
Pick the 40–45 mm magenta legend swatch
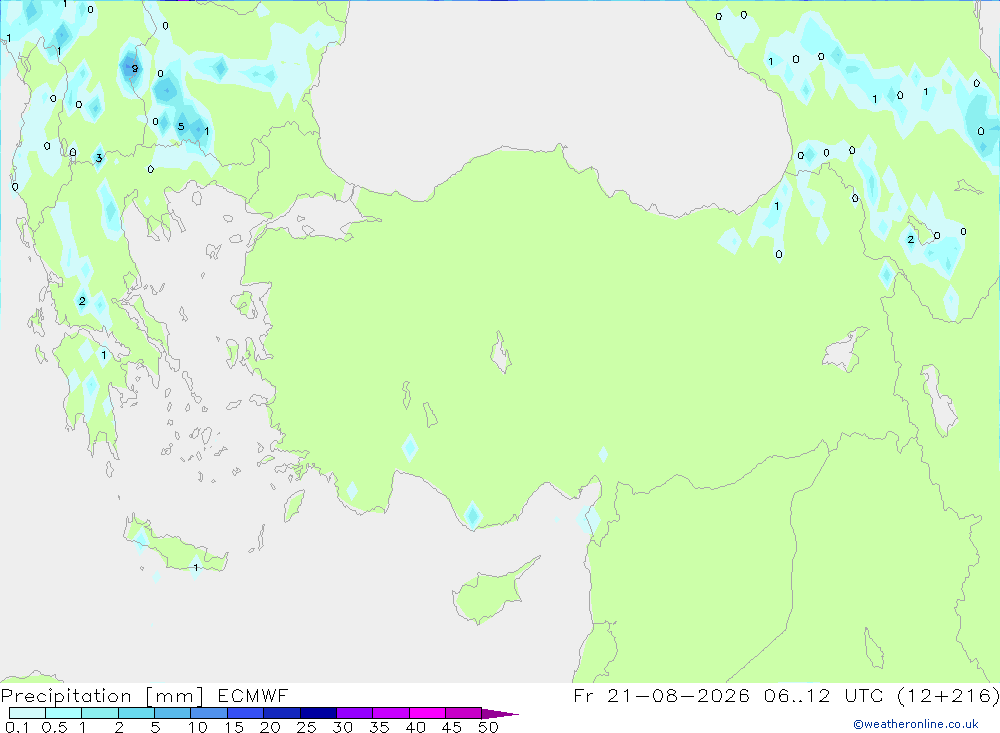coord(427,713)
